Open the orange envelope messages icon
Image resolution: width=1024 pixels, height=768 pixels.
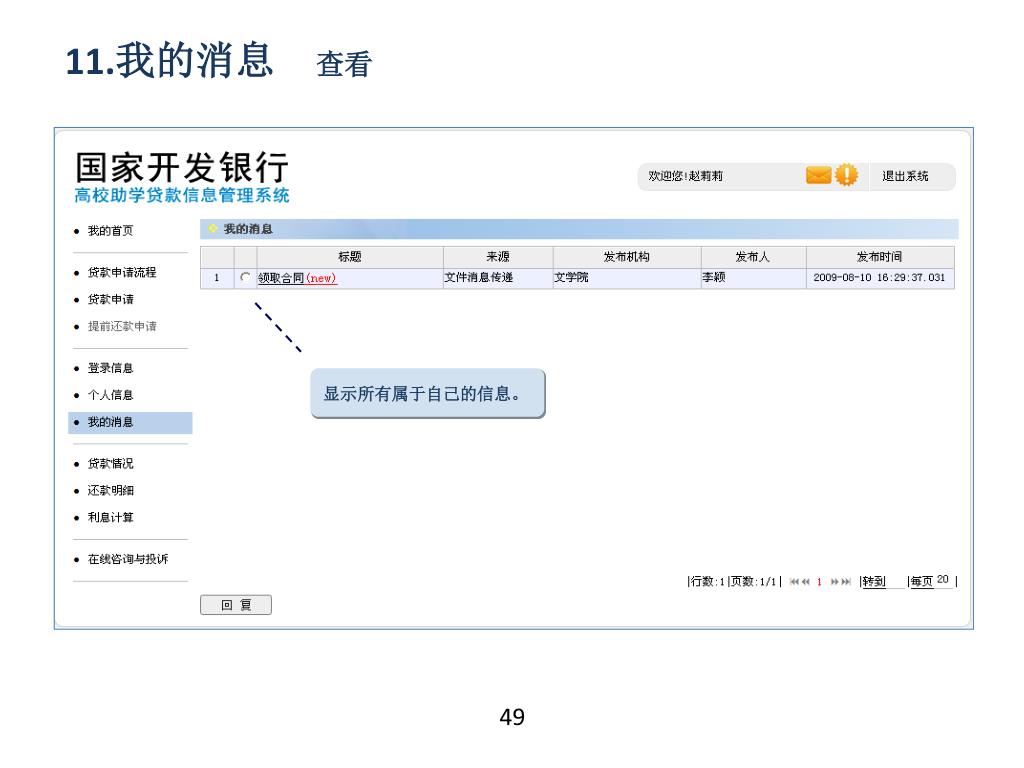(x=818, y=175)
